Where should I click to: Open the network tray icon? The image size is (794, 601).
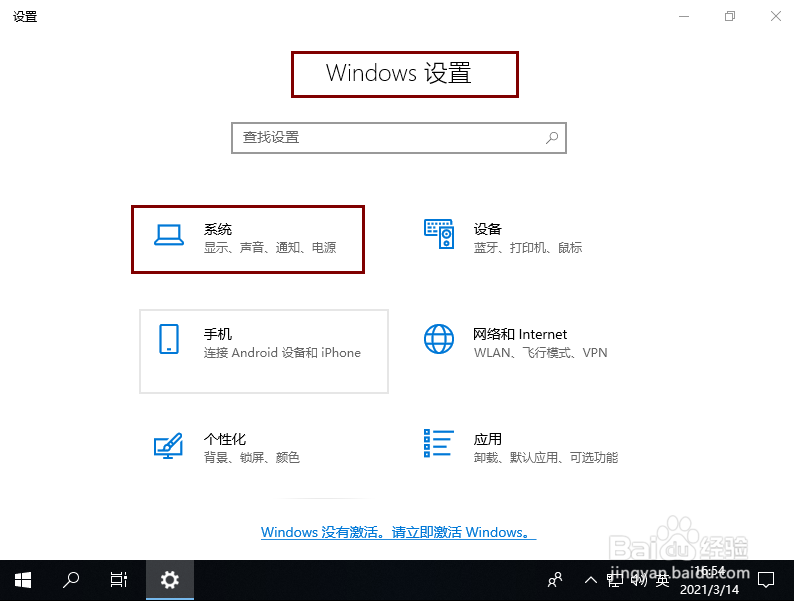pyautogui.click(x=615, y=580)
